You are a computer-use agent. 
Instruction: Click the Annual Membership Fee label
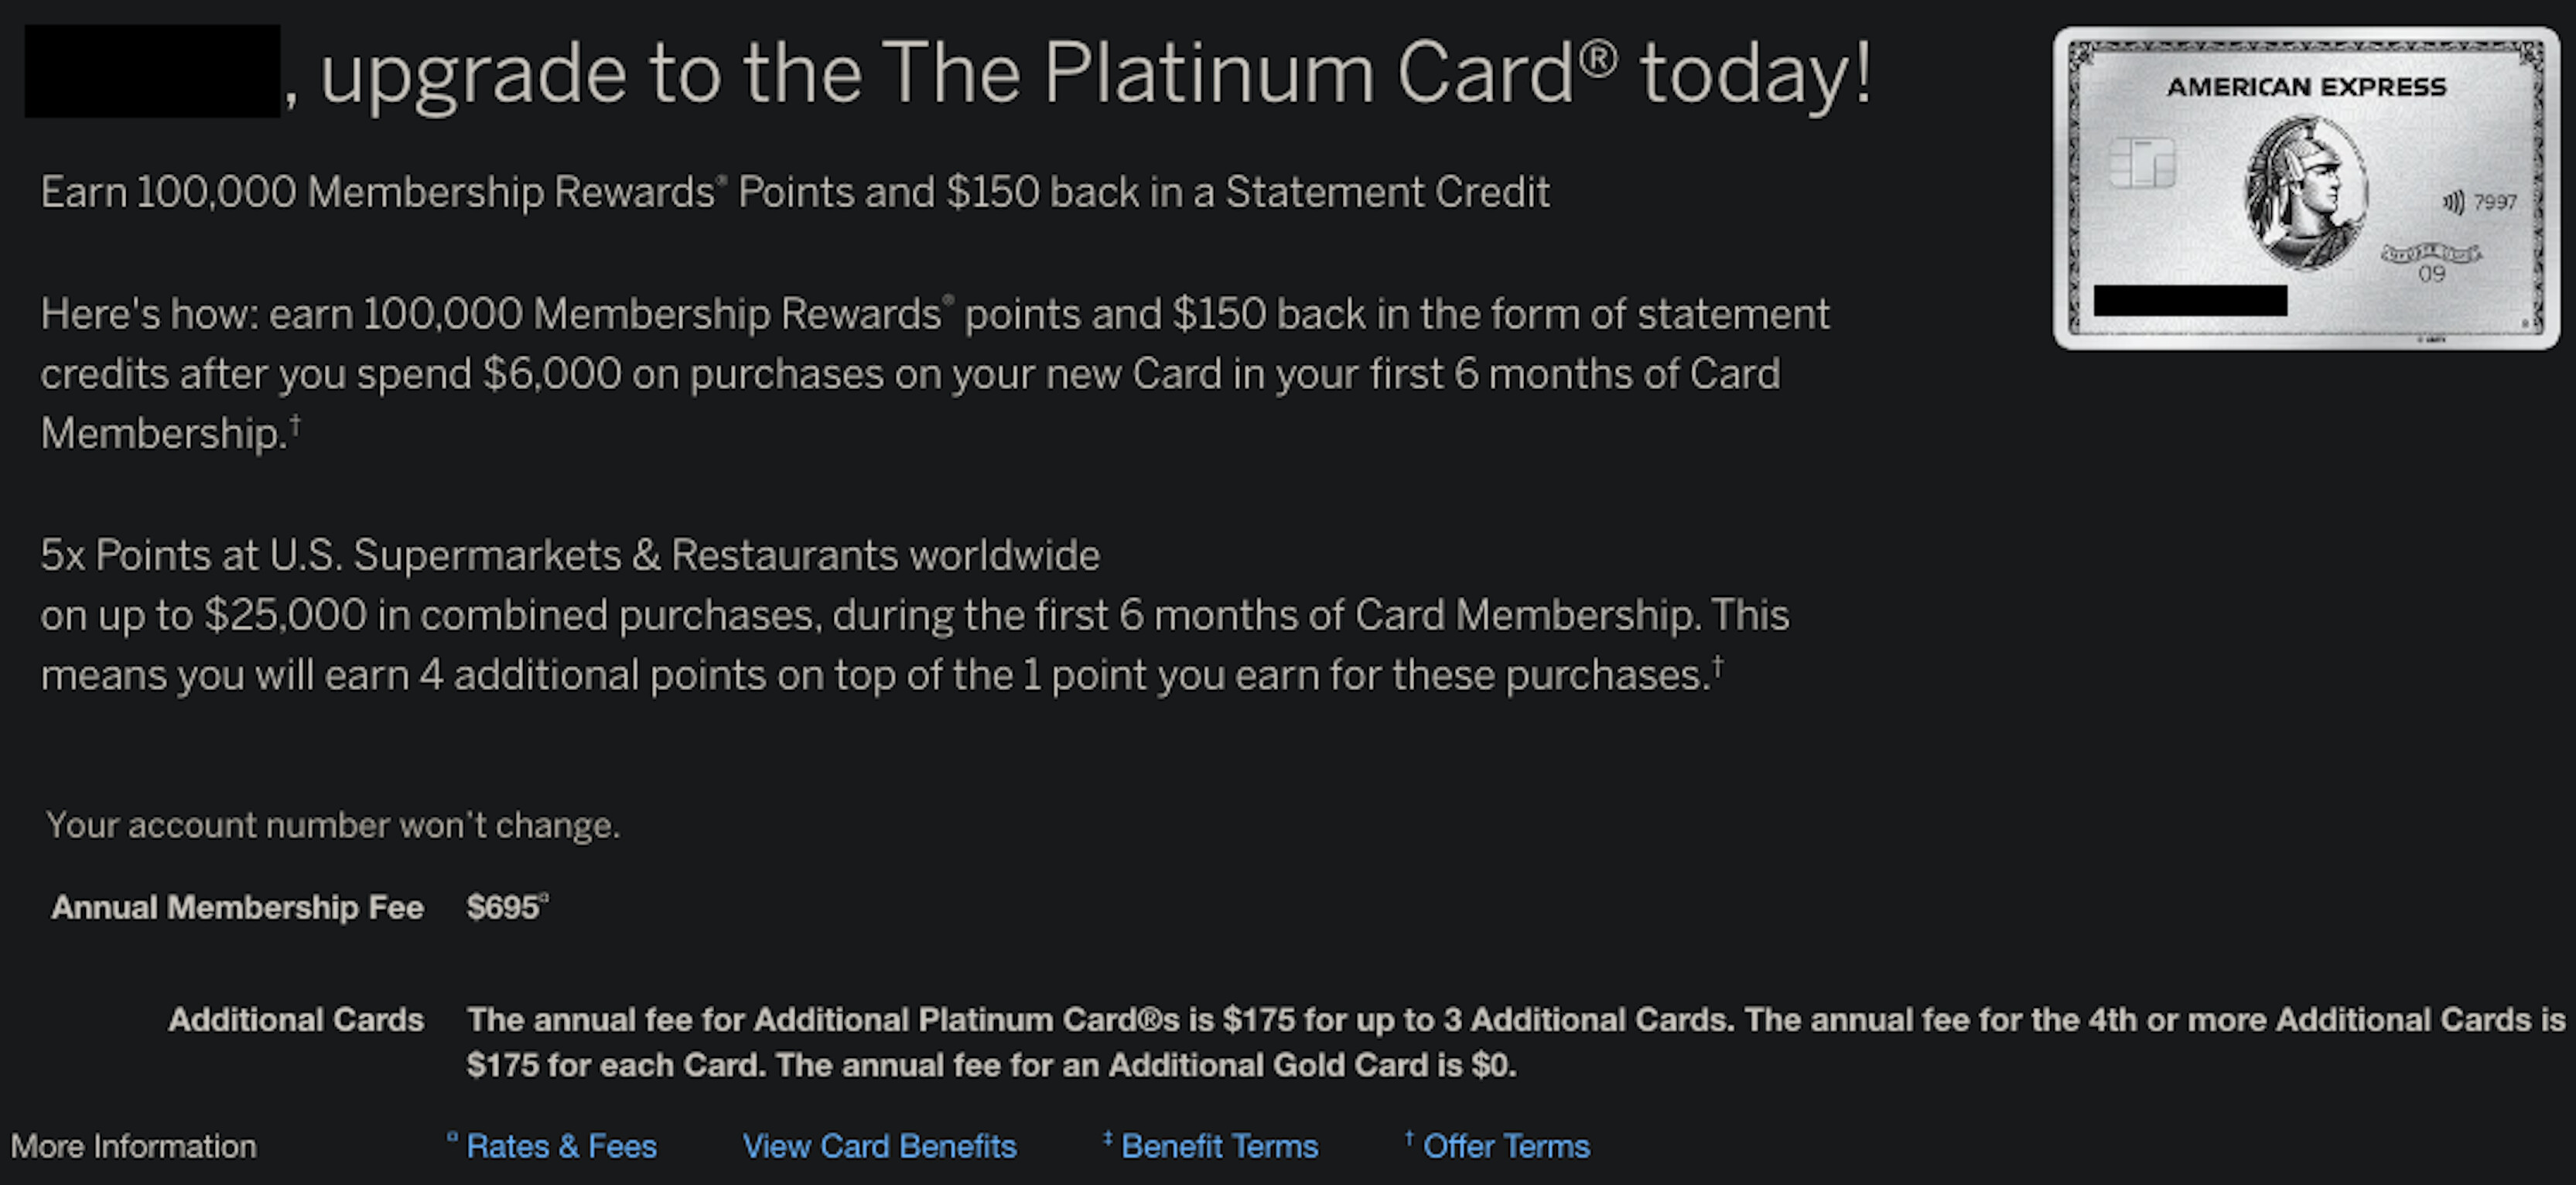237,908
